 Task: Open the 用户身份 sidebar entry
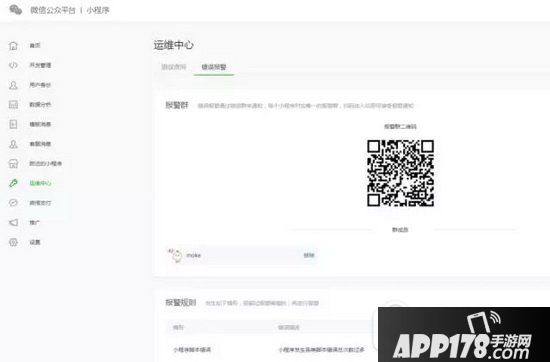pos(40,85)
